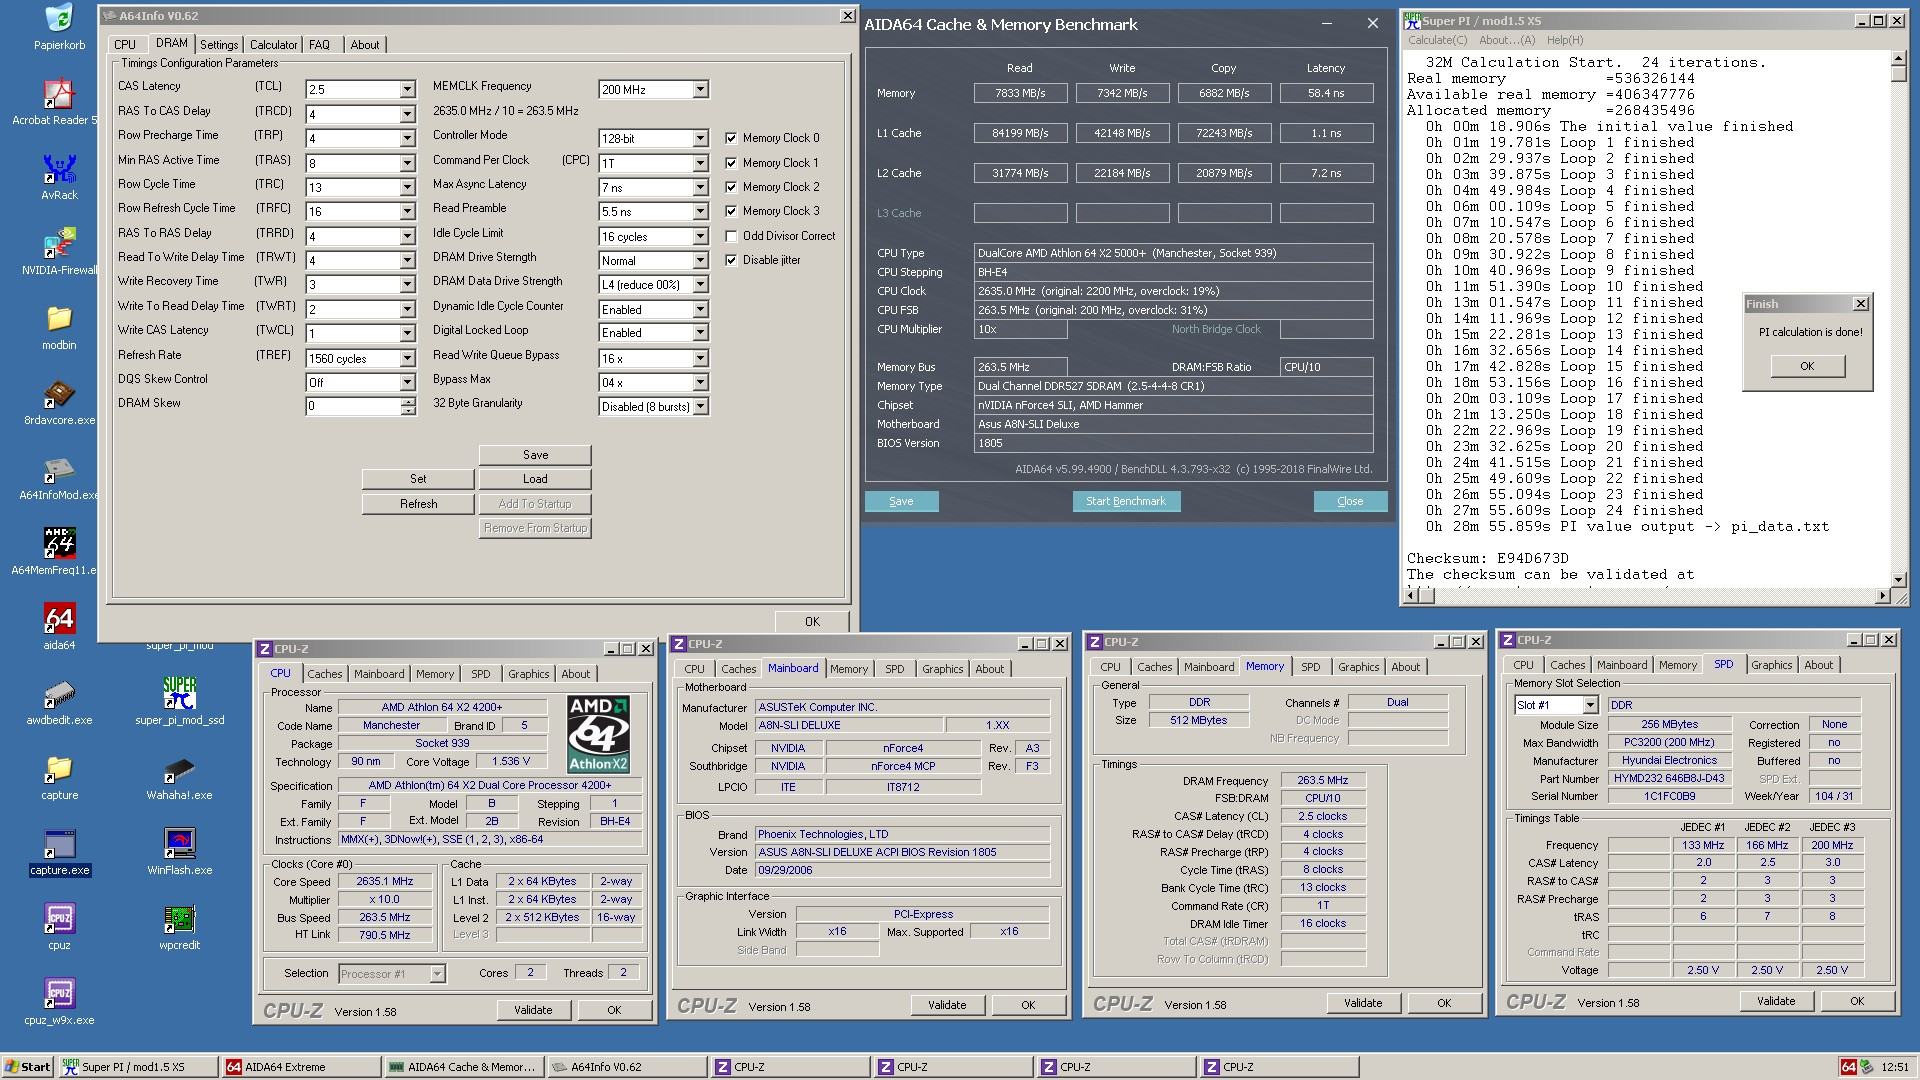Click the DRAM Skew spinner up arrow
The height and width of the screenshot is (1080, 1920).
point(408,402)
